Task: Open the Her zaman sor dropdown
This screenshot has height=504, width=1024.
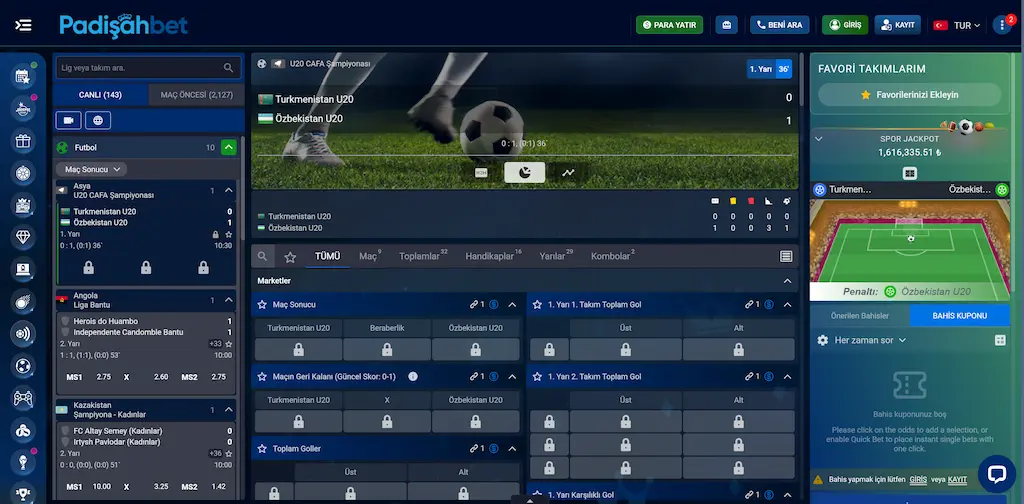Action: (870, 340)
